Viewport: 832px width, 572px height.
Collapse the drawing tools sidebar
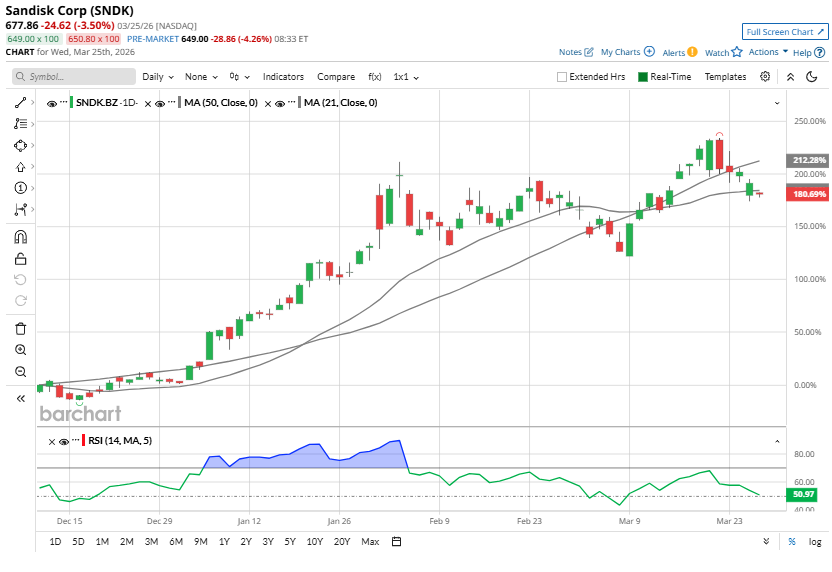pyautogui.click(x=20, y=398)
